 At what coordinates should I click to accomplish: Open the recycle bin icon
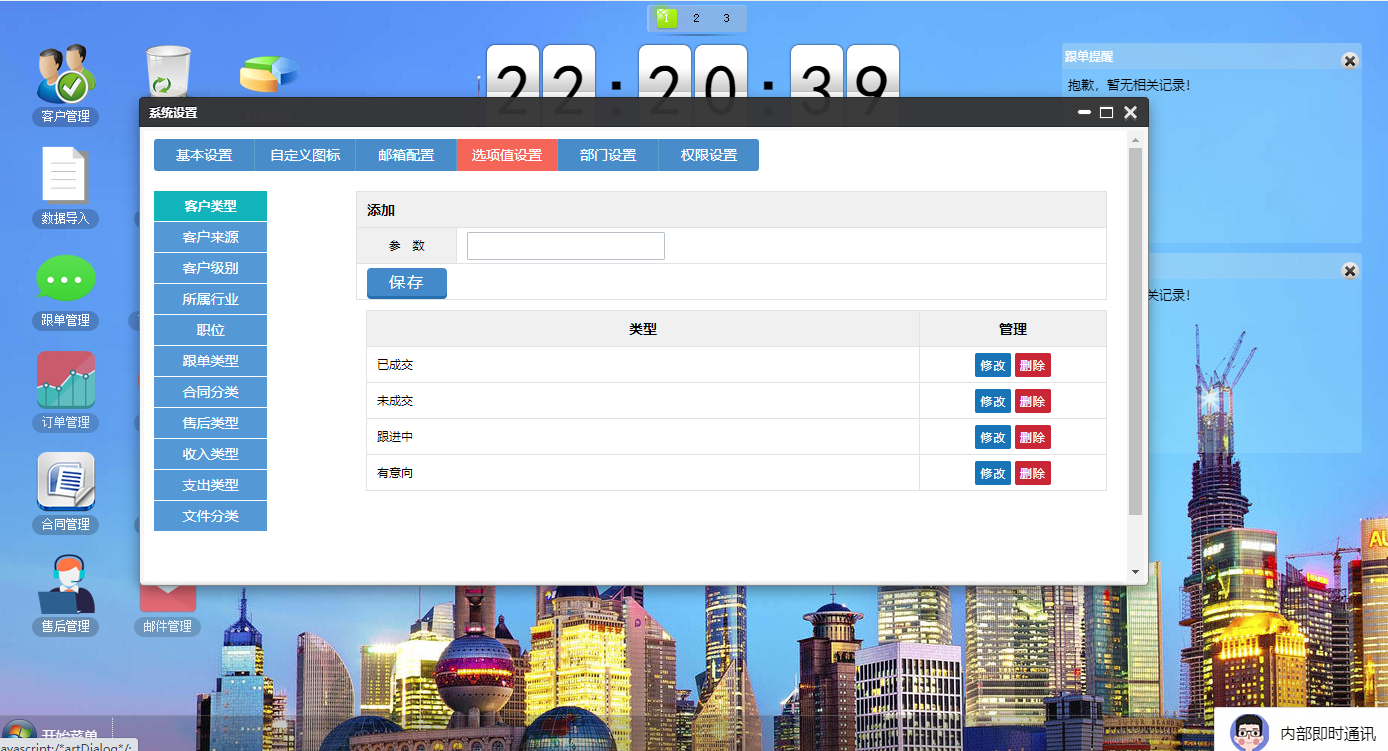point(167,70)
